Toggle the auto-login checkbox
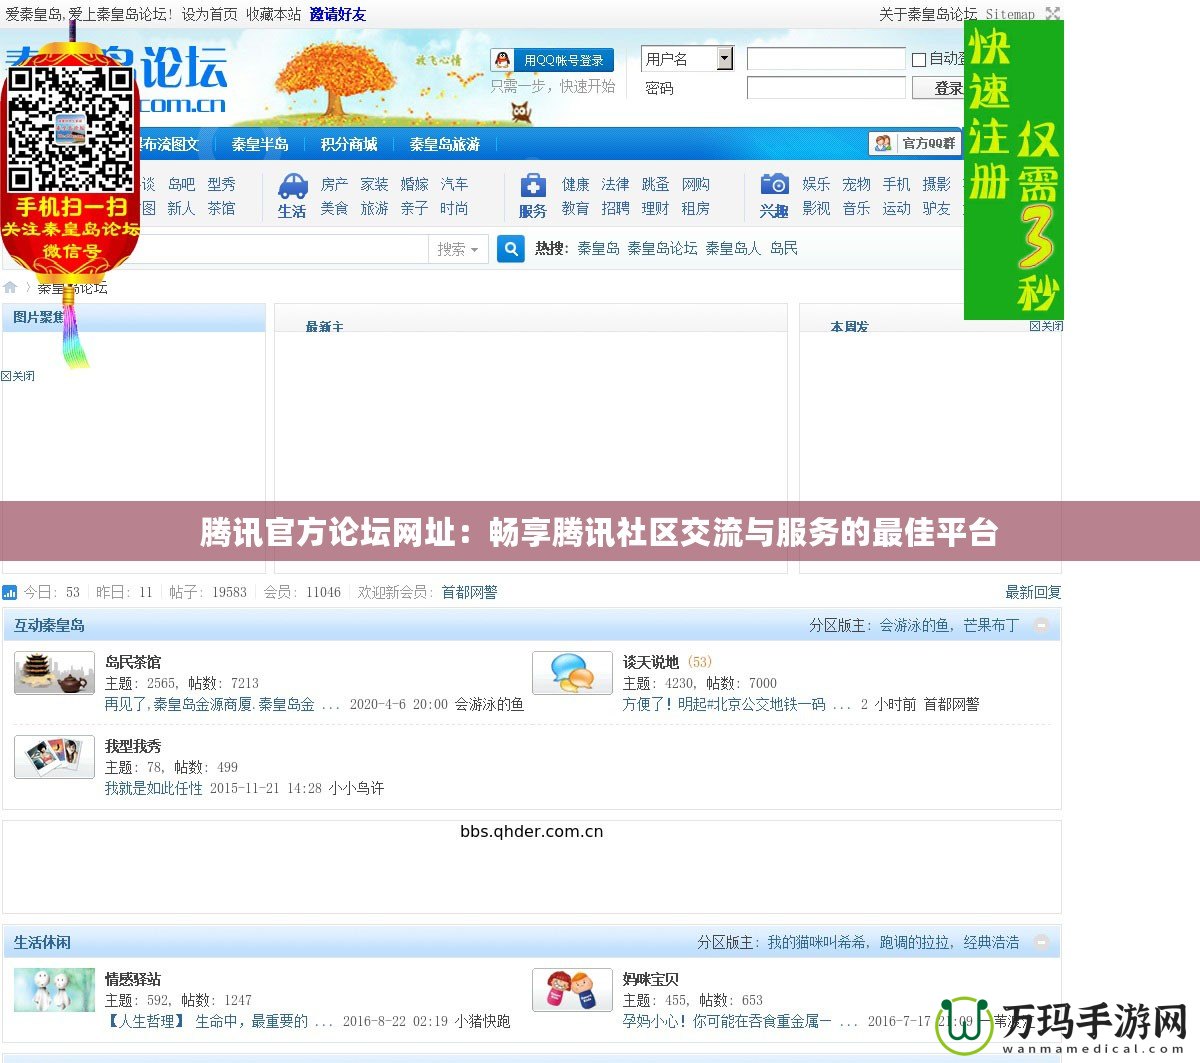 point(918,60)
